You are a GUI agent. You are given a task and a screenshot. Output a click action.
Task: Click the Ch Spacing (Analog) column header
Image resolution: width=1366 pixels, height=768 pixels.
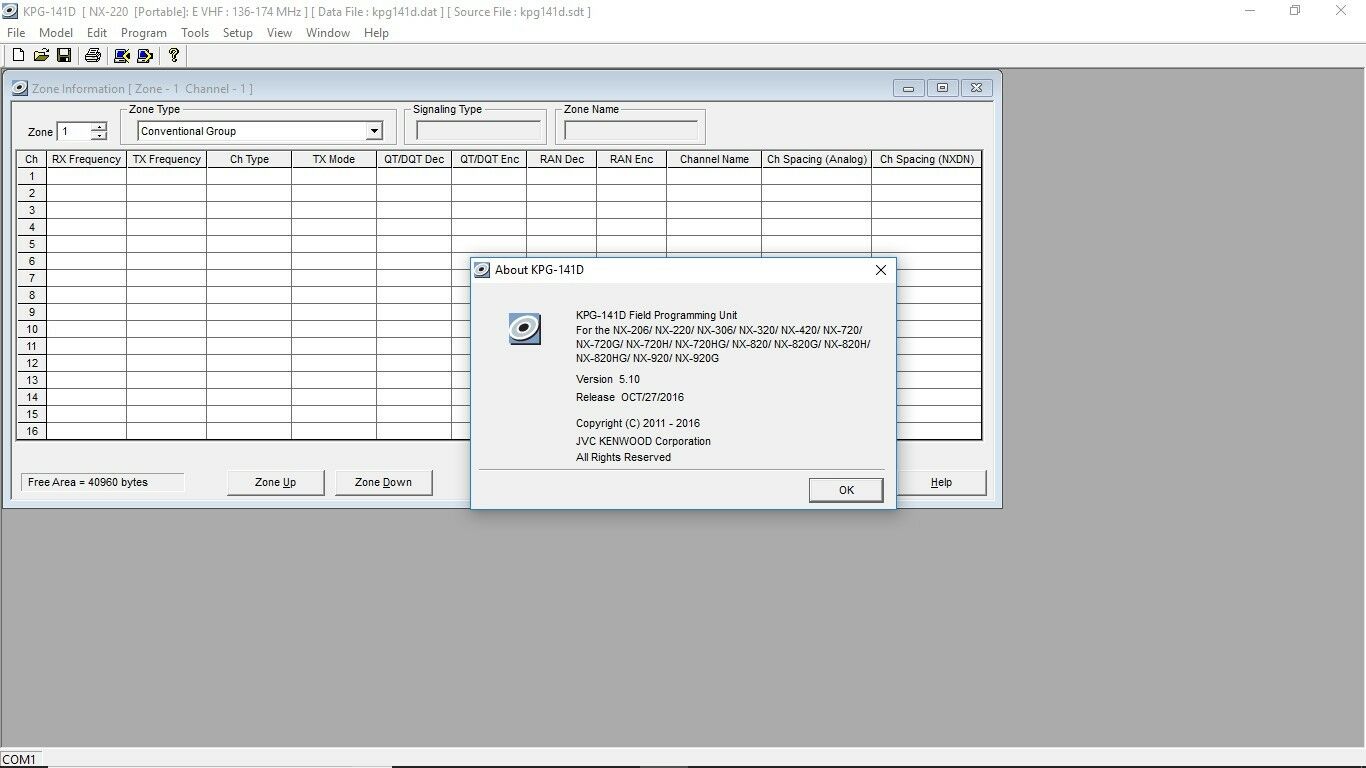coord(816,159)
